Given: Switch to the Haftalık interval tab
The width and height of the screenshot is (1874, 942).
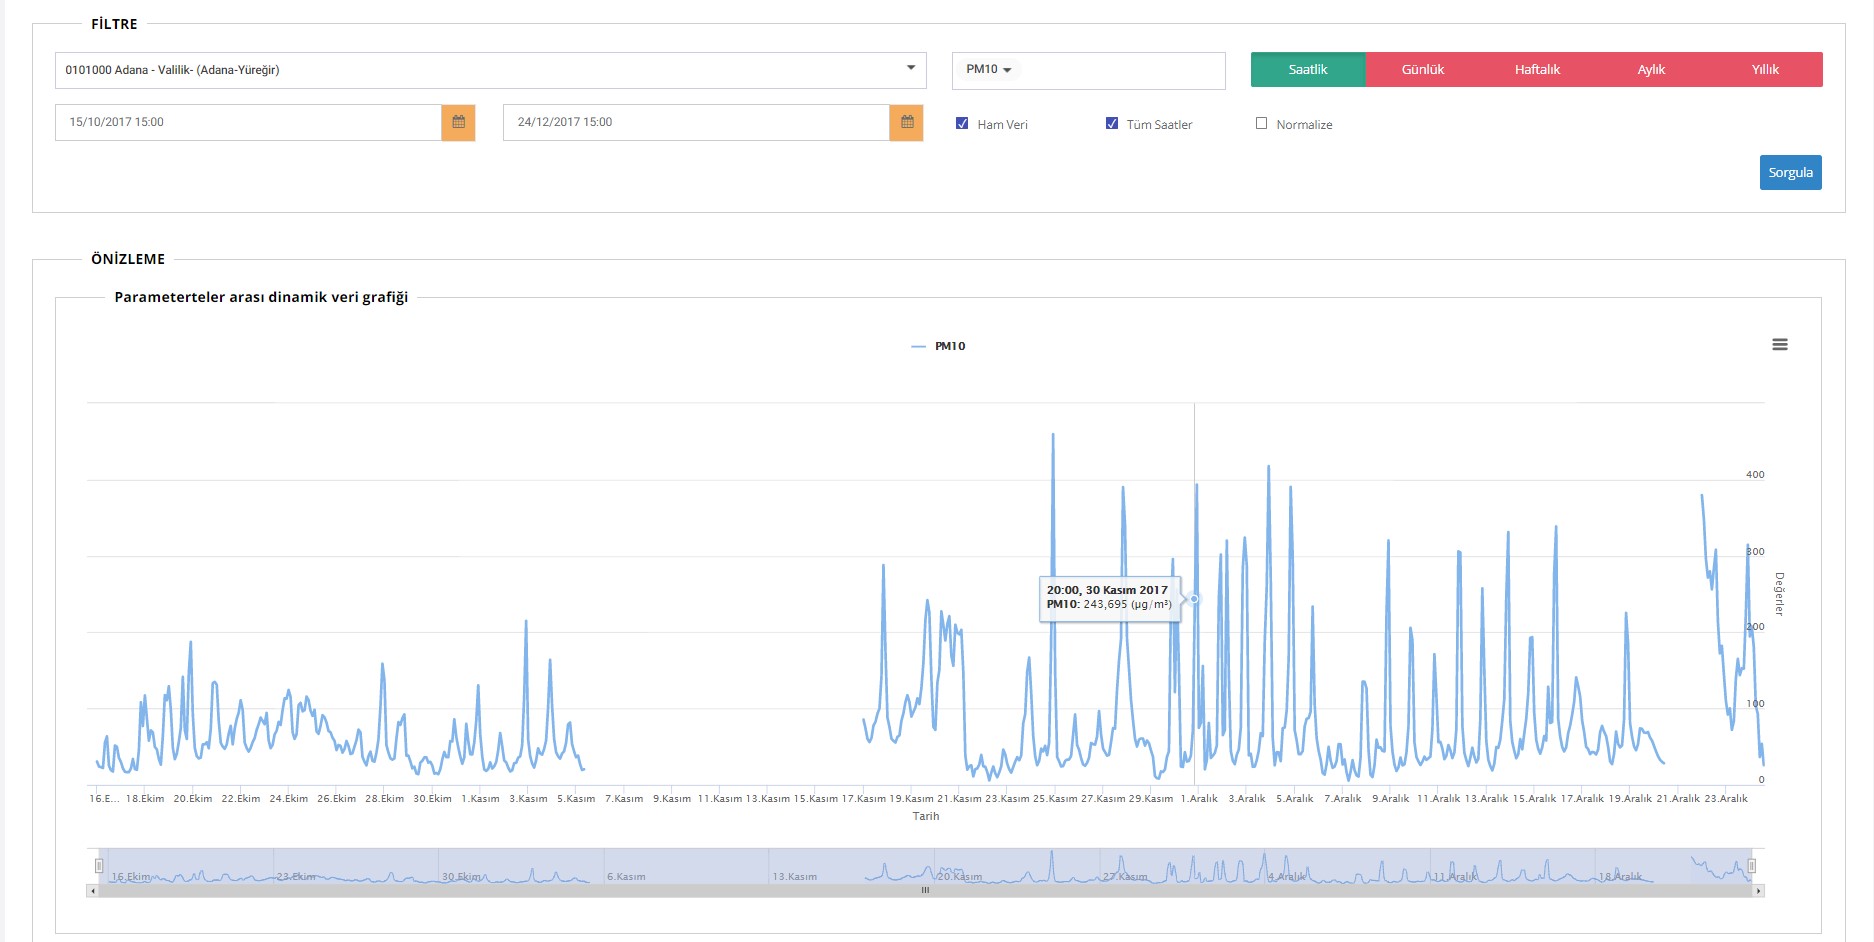Looking at the screenshot, I should point(1536,70).
